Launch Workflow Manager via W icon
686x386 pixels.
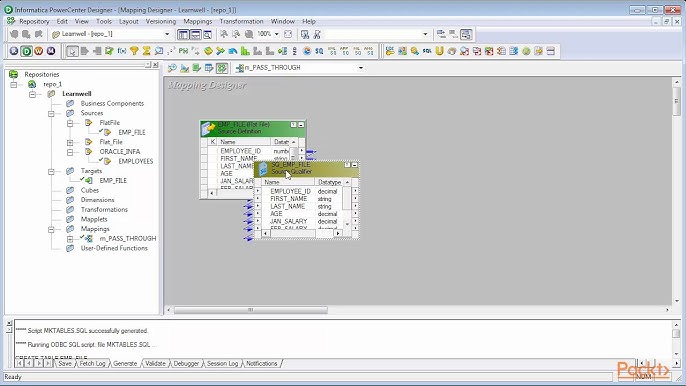tap(38, 51)
